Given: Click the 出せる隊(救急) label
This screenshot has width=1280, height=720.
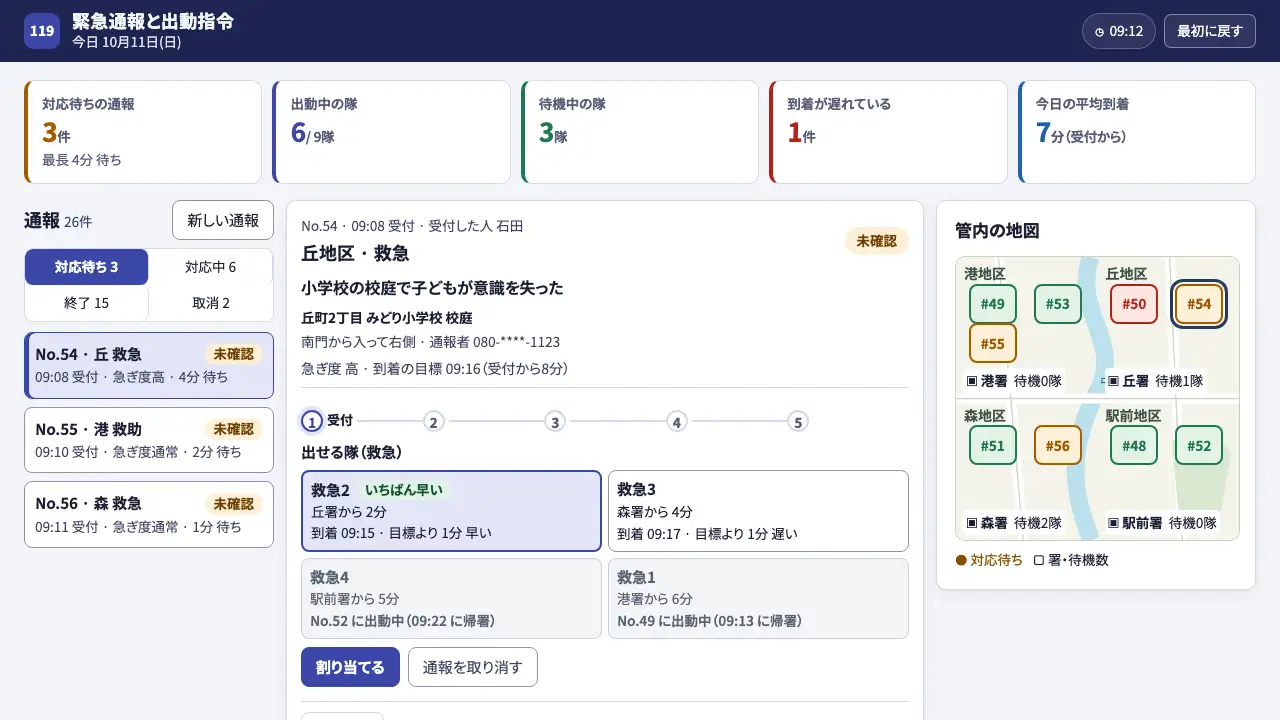Looking at the screenshot, I should coord(352,452).
